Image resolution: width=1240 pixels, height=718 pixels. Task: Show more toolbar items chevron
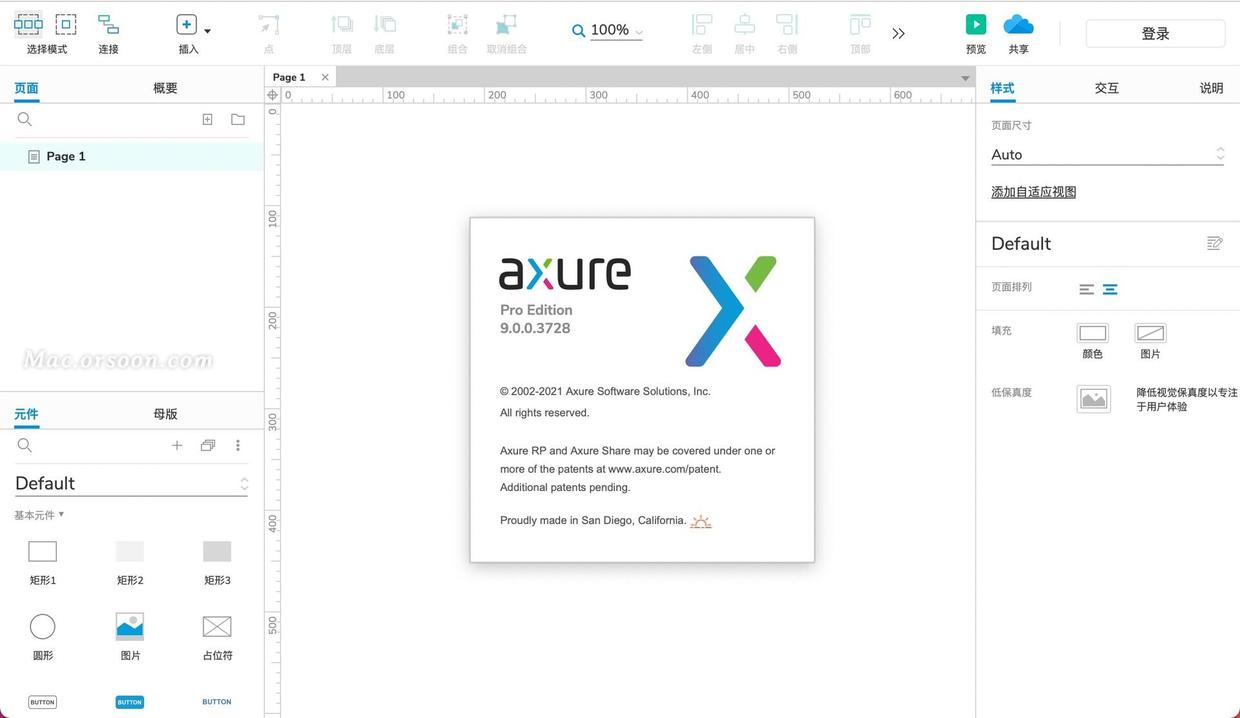pos(898,33)
